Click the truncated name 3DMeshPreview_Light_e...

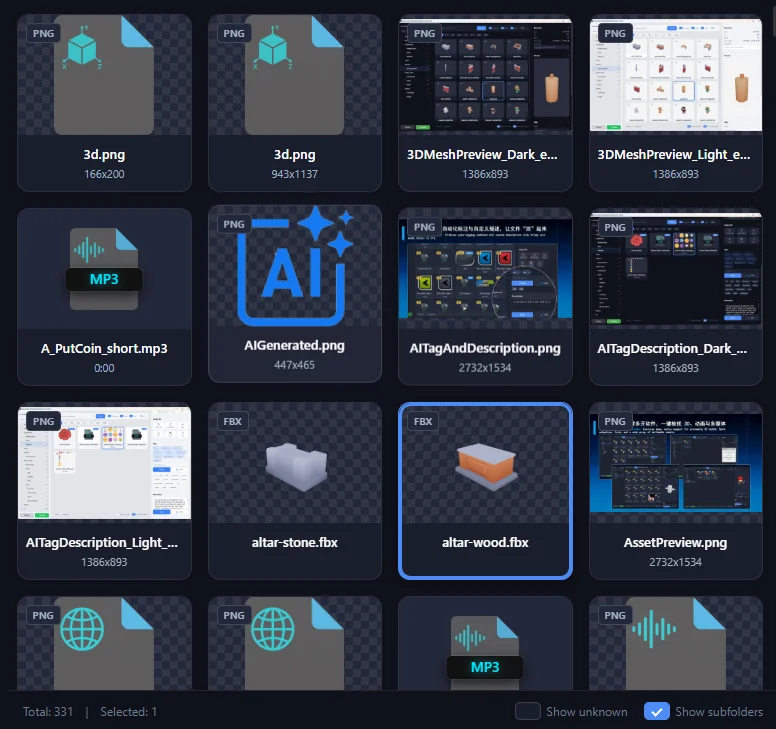[674, 154]
